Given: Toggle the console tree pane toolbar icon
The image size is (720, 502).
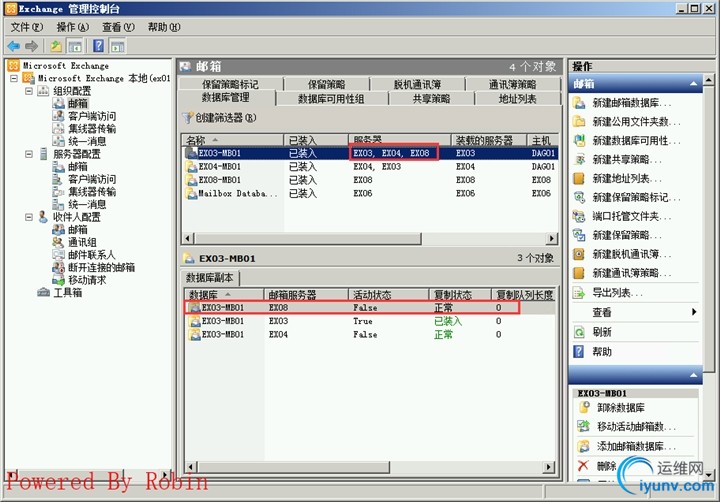Looking at the screenshot, I should (x=75, y=46).
